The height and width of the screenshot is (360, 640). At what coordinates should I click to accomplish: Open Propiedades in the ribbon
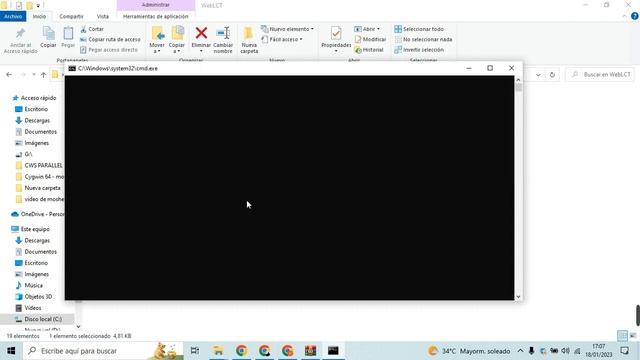(336, 39)
